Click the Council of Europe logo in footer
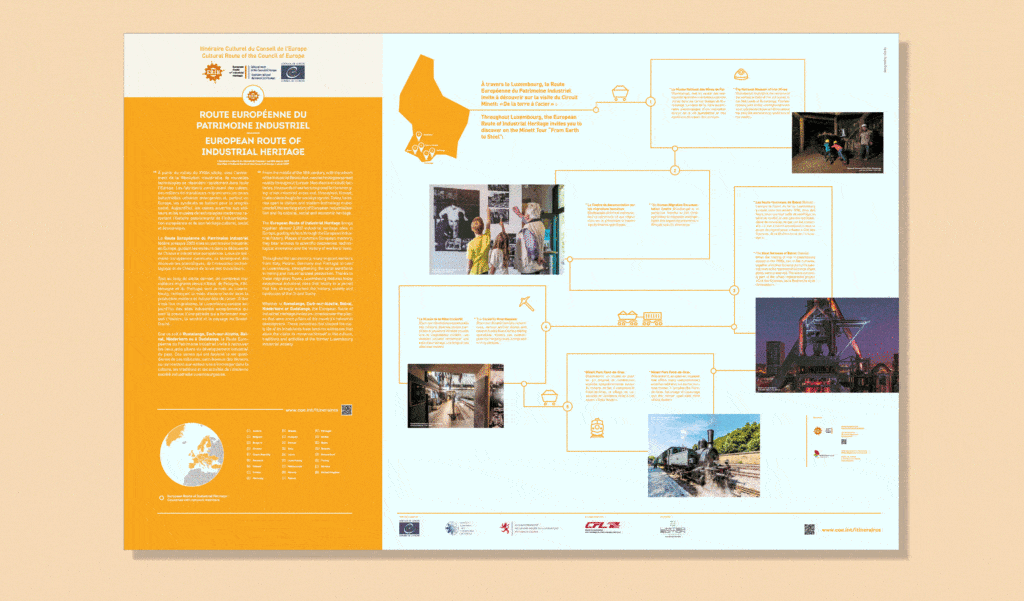Viewport: 1024px width, 601px height. pyautogui.click(x=409, y=528)
